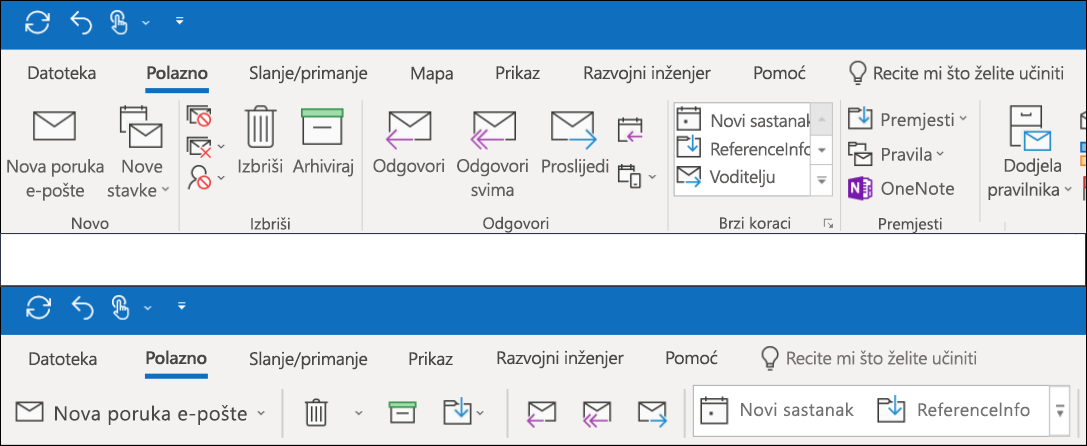
Task: Open Prikaz tab in the full ribbon
Action: click(517, 73)
